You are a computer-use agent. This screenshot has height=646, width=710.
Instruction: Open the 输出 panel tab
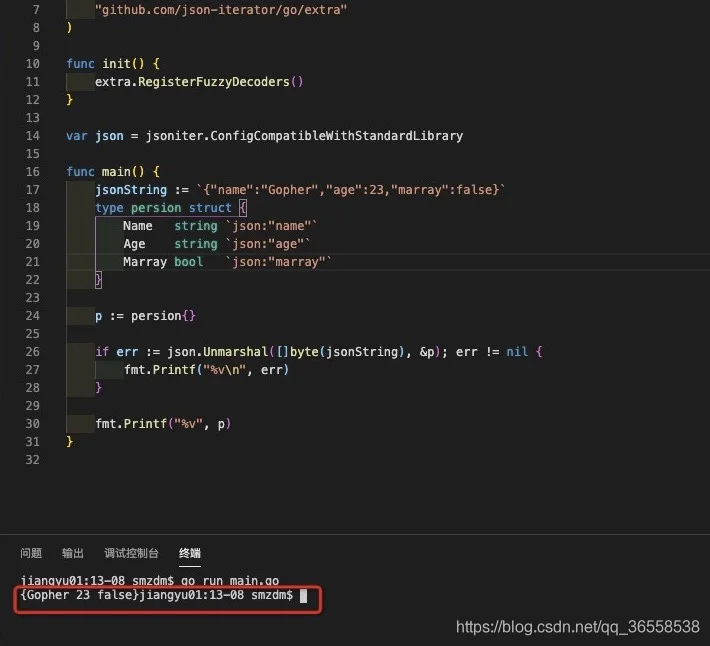[73, 553]
